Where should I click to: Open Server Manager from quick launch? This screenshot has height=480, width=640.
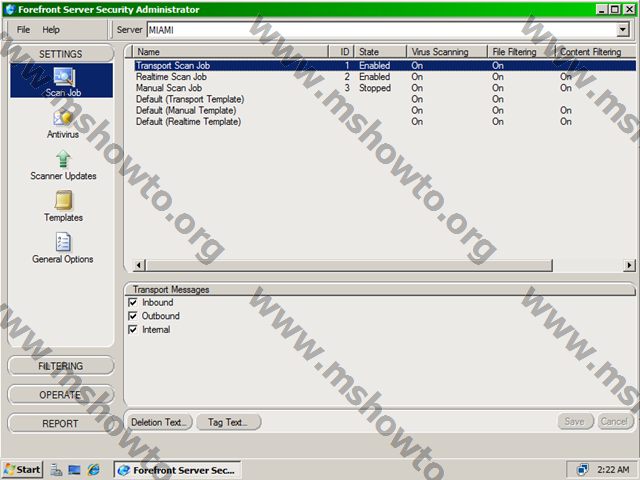(56, 470)
